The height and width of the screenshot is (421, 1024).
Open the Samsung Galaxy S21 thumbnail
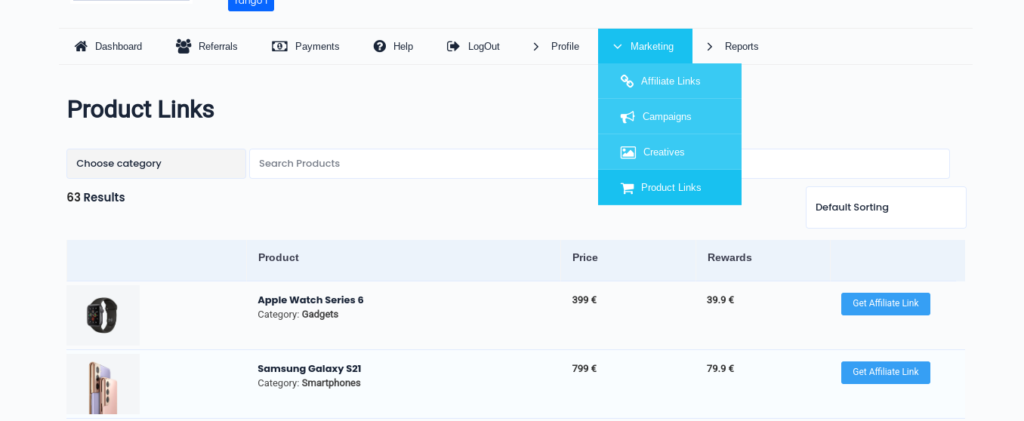(x=103, y=384)
